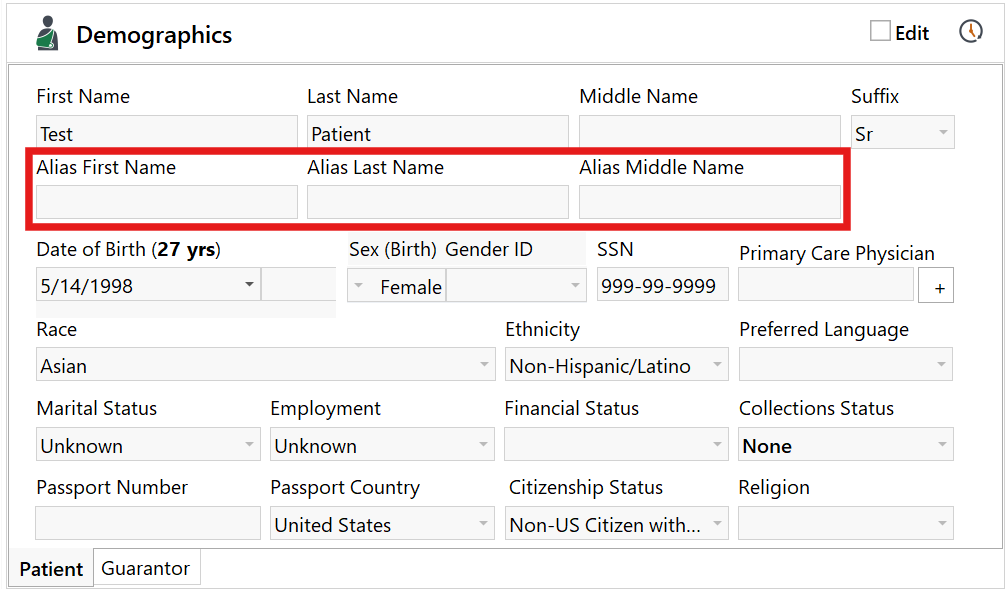Expand the Ethnicity dropdown

coord(718,365)
